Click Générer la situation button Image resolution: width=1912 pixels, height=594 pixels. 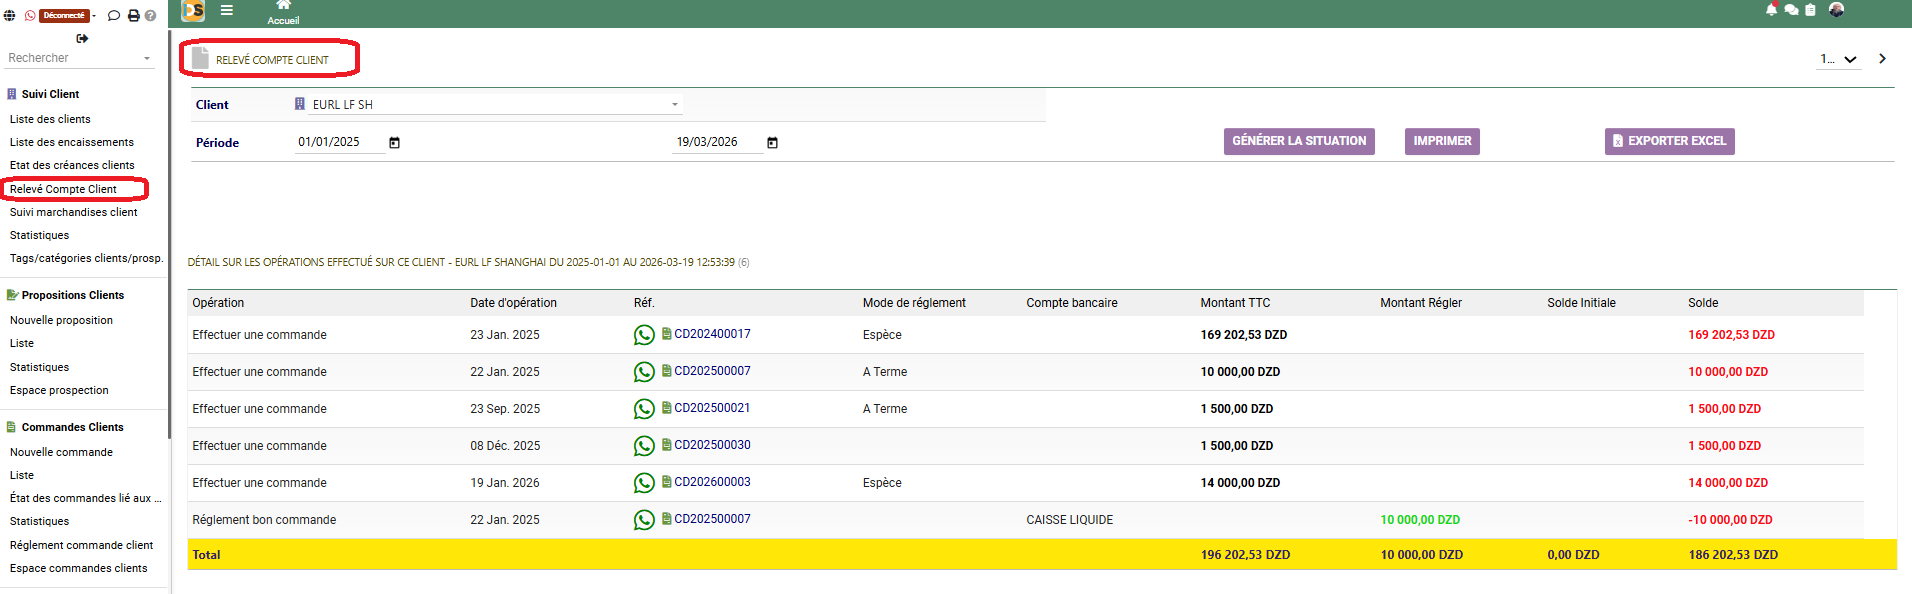(1298, 141)
